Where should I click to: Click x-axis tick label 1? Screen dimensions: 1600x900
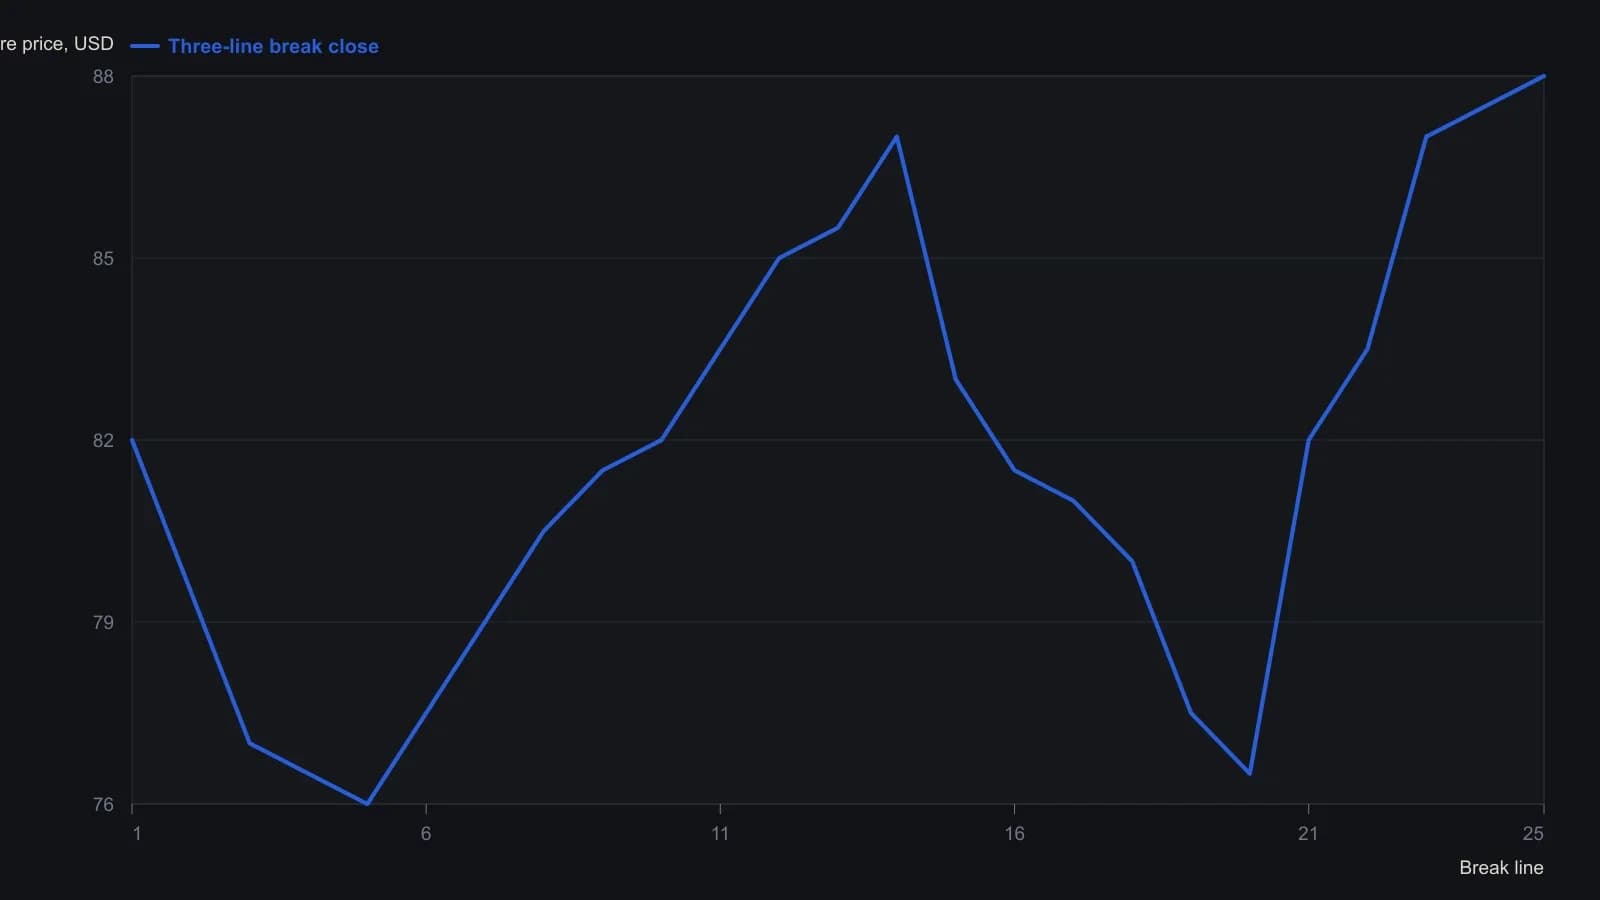click(137, 834)
